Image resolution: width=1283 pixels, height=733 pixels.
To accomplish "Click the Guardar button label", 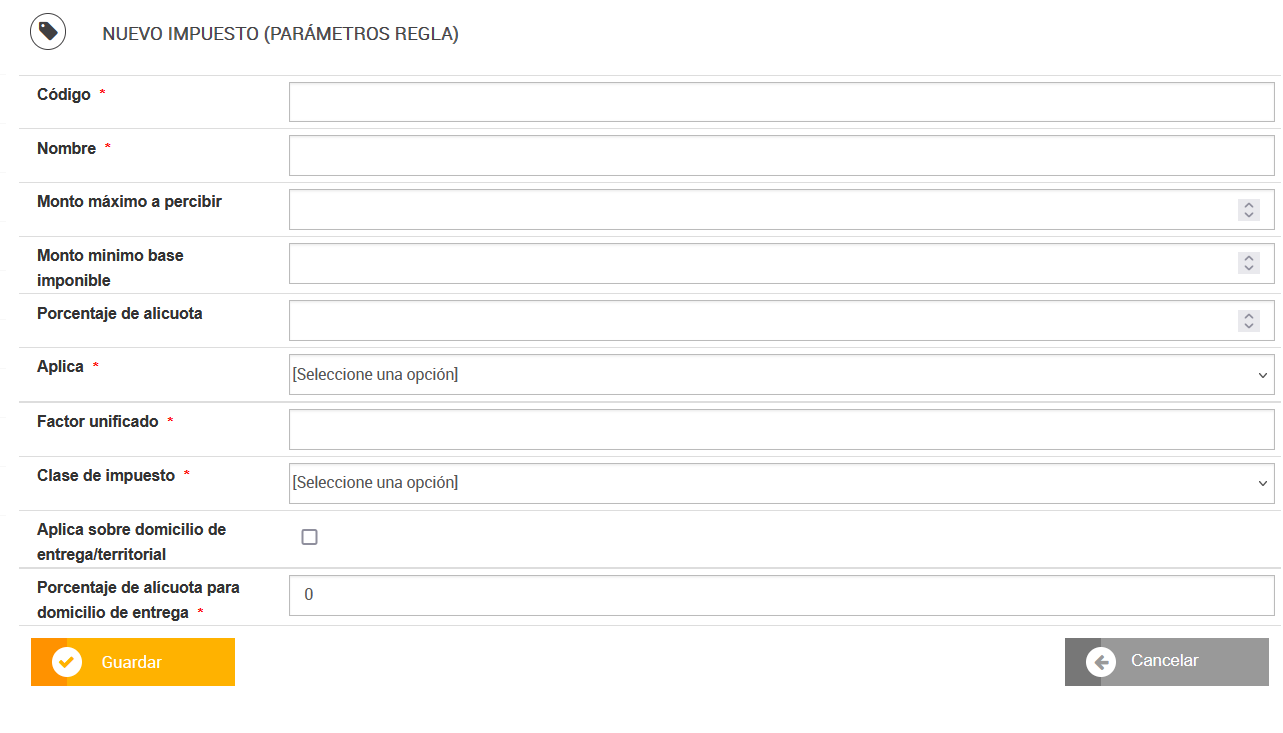I will point(131,662).
